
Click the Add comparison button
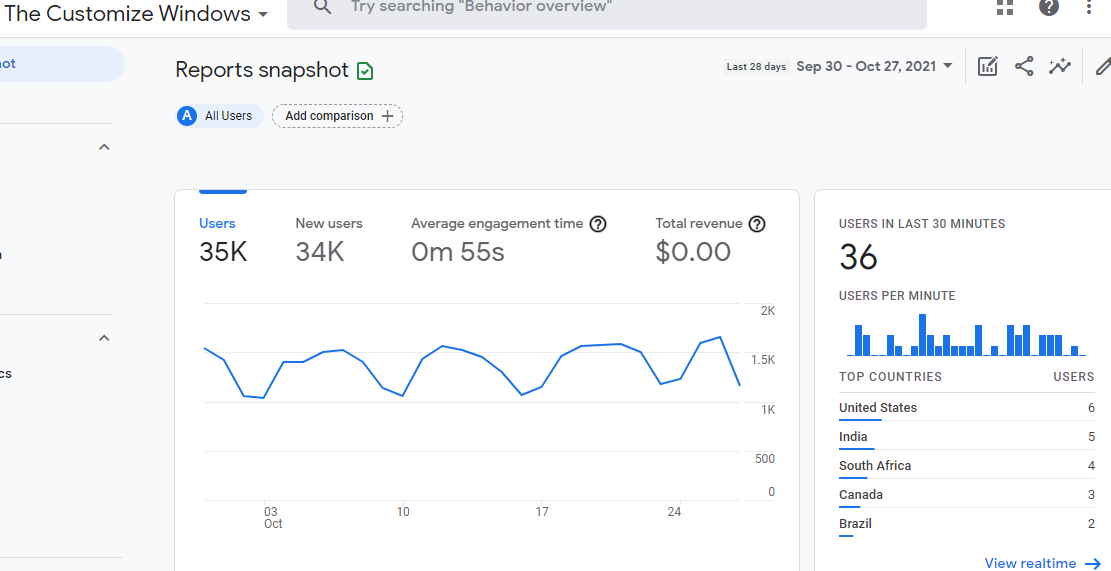[x=337, y=116]
